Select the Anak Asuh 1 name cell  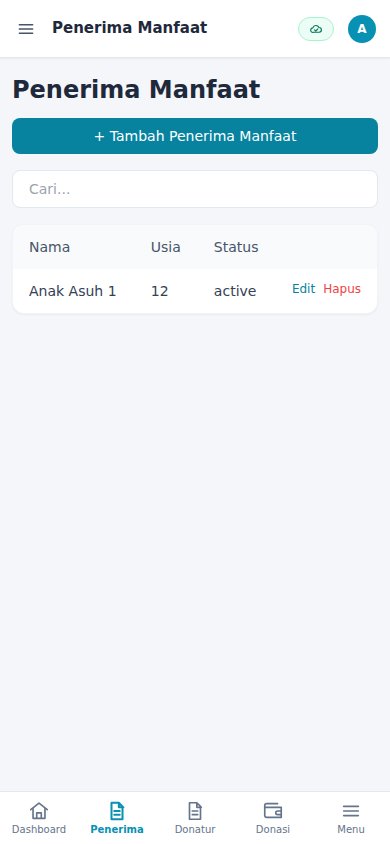(73, 291)
